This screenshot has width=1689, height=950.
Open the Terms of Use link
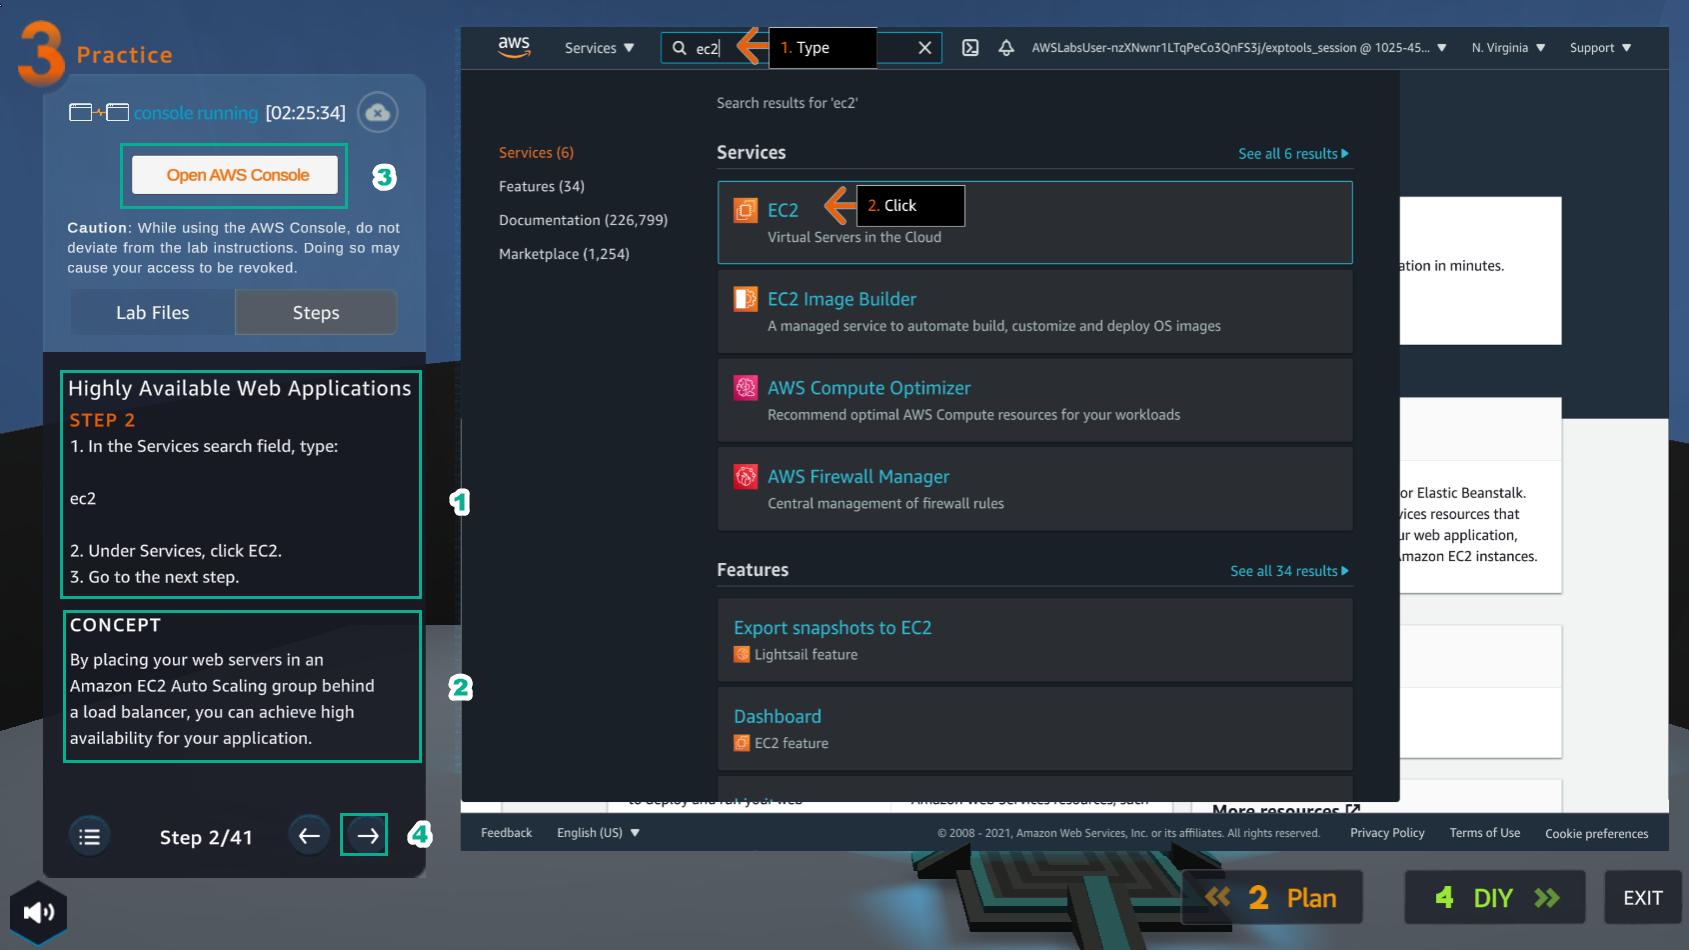tap(1484, 833)
